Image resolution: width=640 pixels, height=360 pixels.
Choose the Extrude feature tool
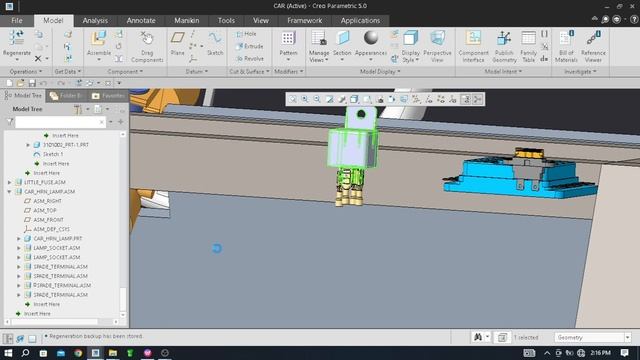click(249, 47)
